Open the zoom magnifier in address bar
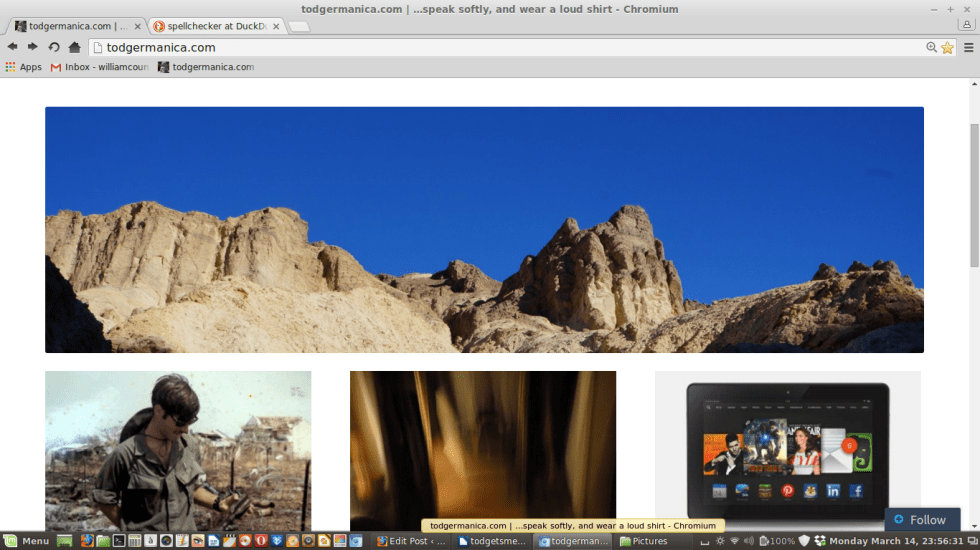Image resolution: width=980 pixels, height=550 pixels. (931, 48)
